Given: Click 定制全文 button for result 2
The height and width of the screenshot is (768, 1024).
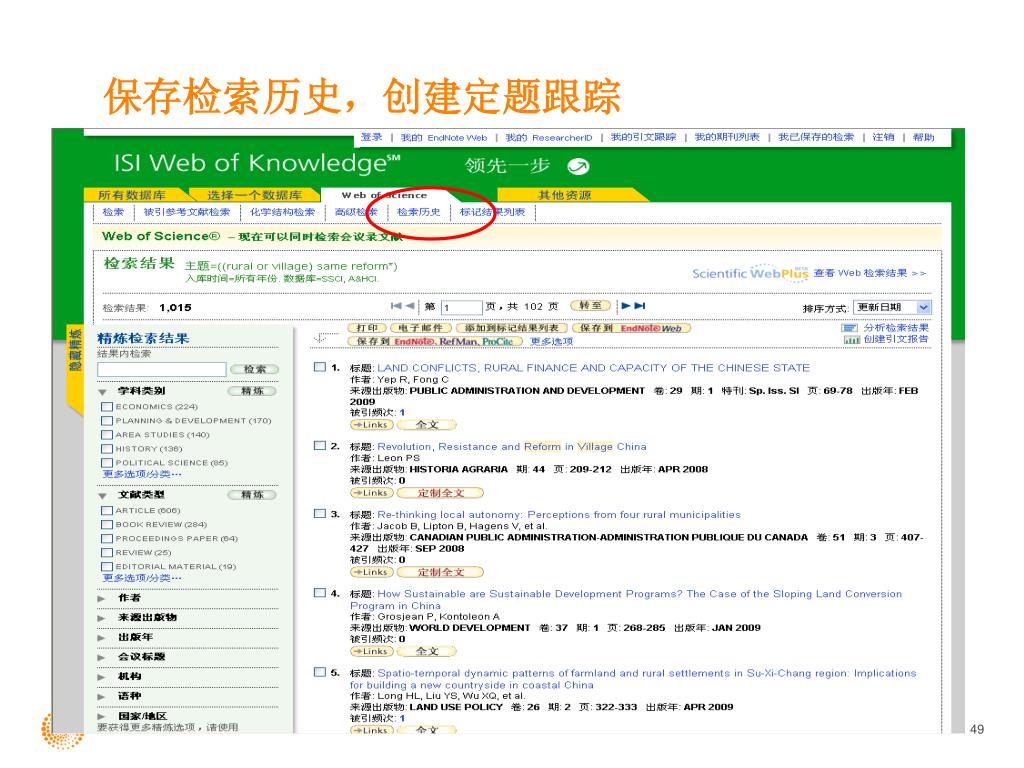Looking at the screenshot, I should [x=441, y=493].
